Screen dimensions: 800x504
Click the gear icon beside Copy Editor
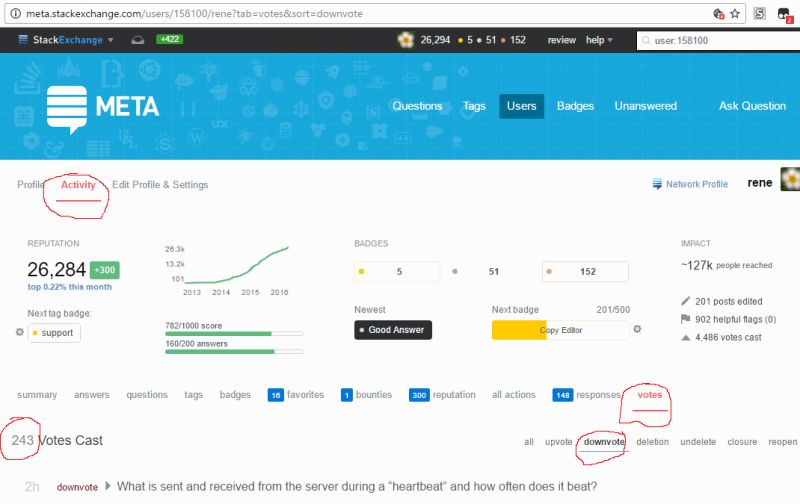(637, 329)
